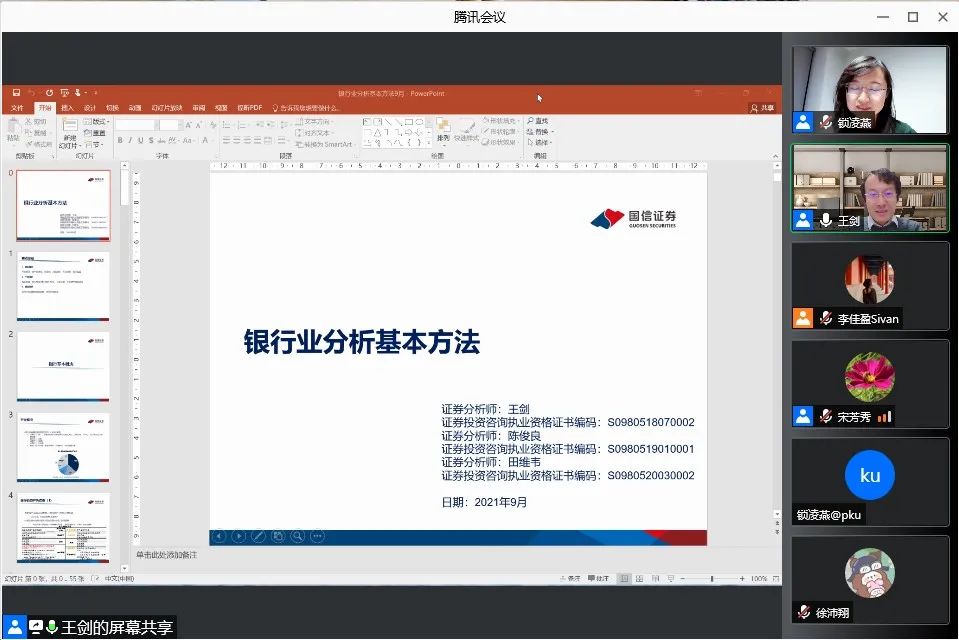Click the muted microphone icon beside 李佳盈Sivan

pyautogui.click(x=826, y=319)
